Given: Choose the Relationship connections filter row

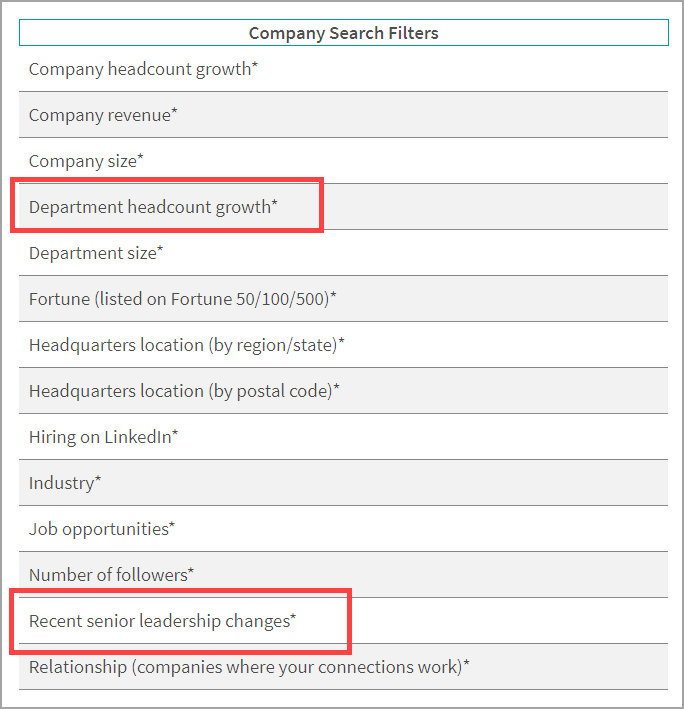Looking at the screenshot, I should tap(246, 667).
